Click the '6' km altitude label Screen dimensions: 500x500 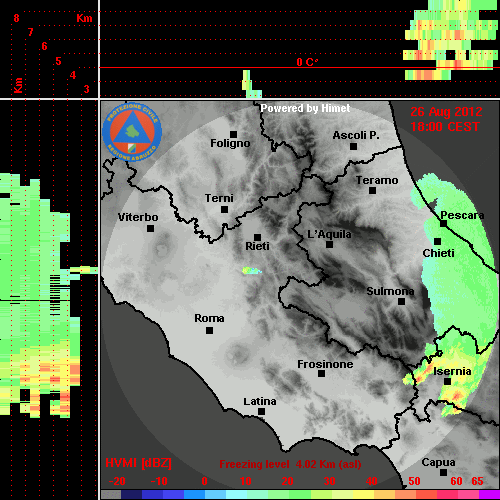pyautogui.click(x=44, y=46)
